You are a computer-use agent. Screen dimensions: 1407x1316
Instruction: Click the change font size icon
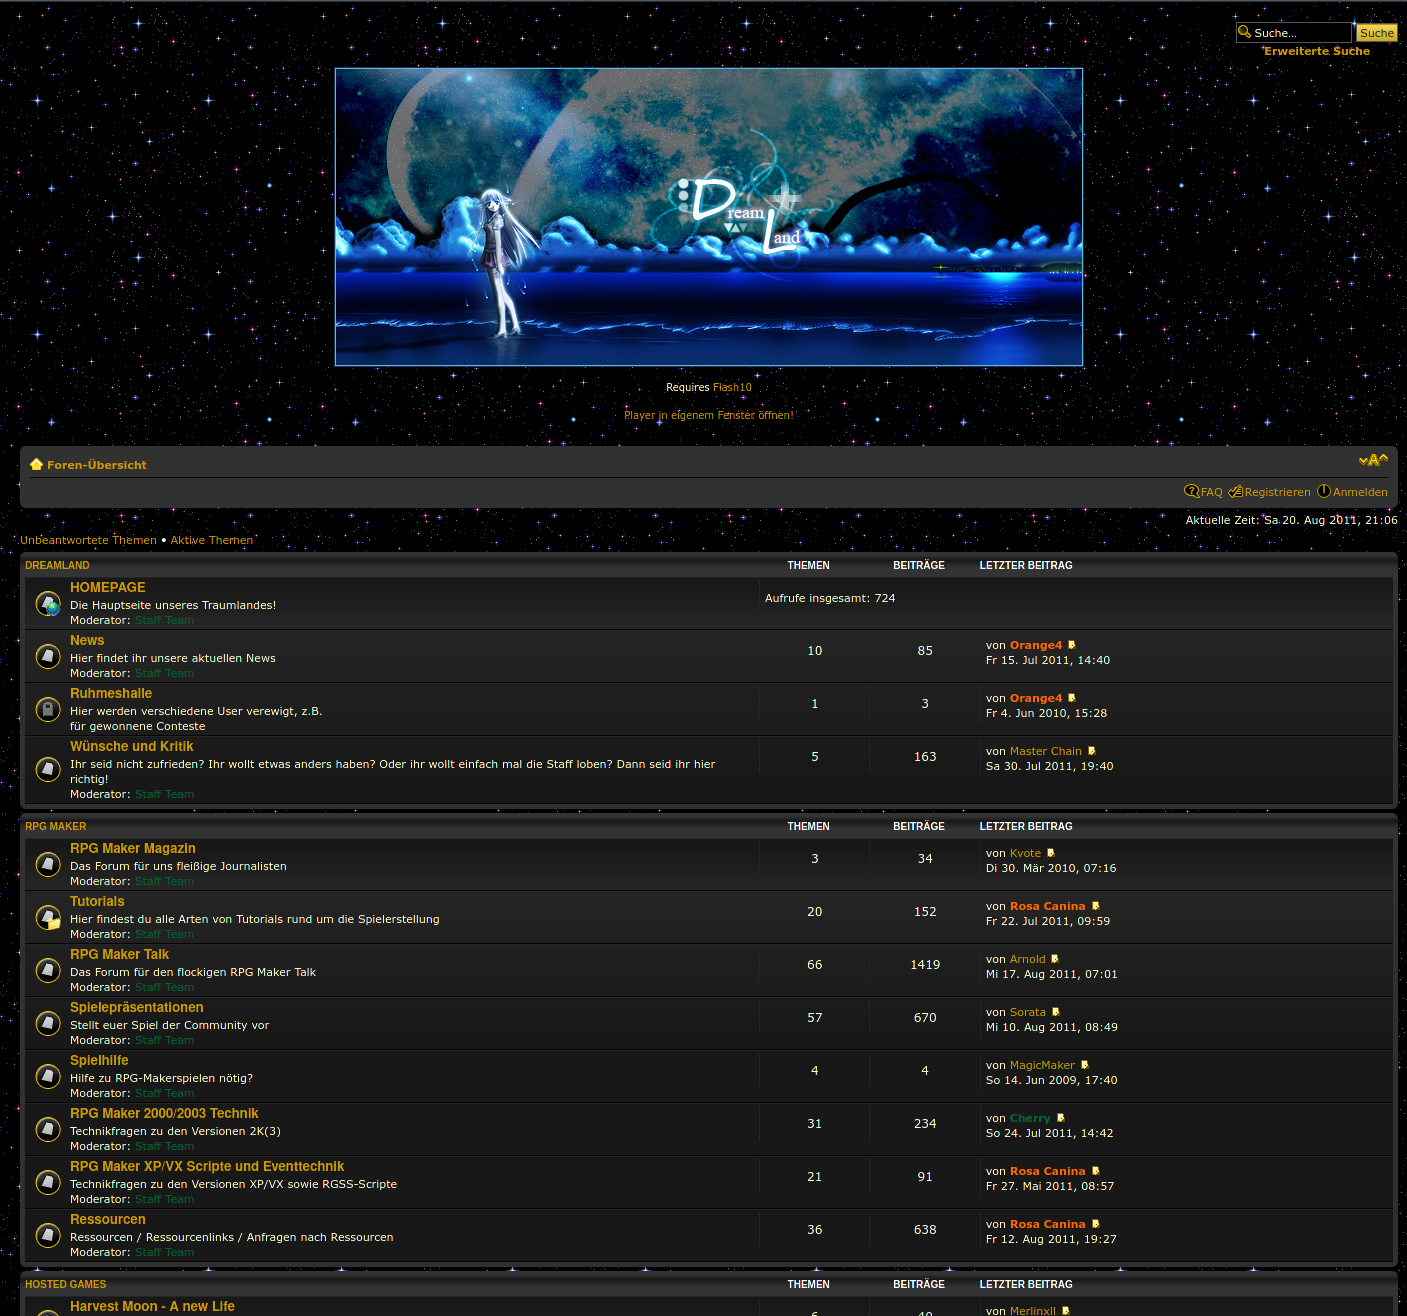click(1373, 460)
